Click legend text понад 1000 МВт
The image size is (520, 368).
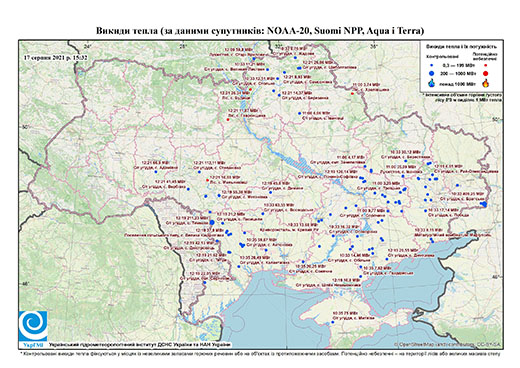[x=459, y=83]
